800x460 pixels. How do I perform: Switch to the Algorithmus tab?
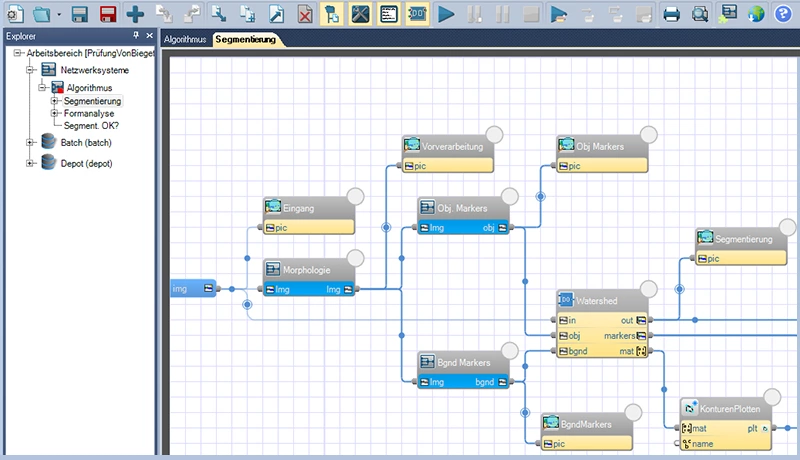point(185,39)
